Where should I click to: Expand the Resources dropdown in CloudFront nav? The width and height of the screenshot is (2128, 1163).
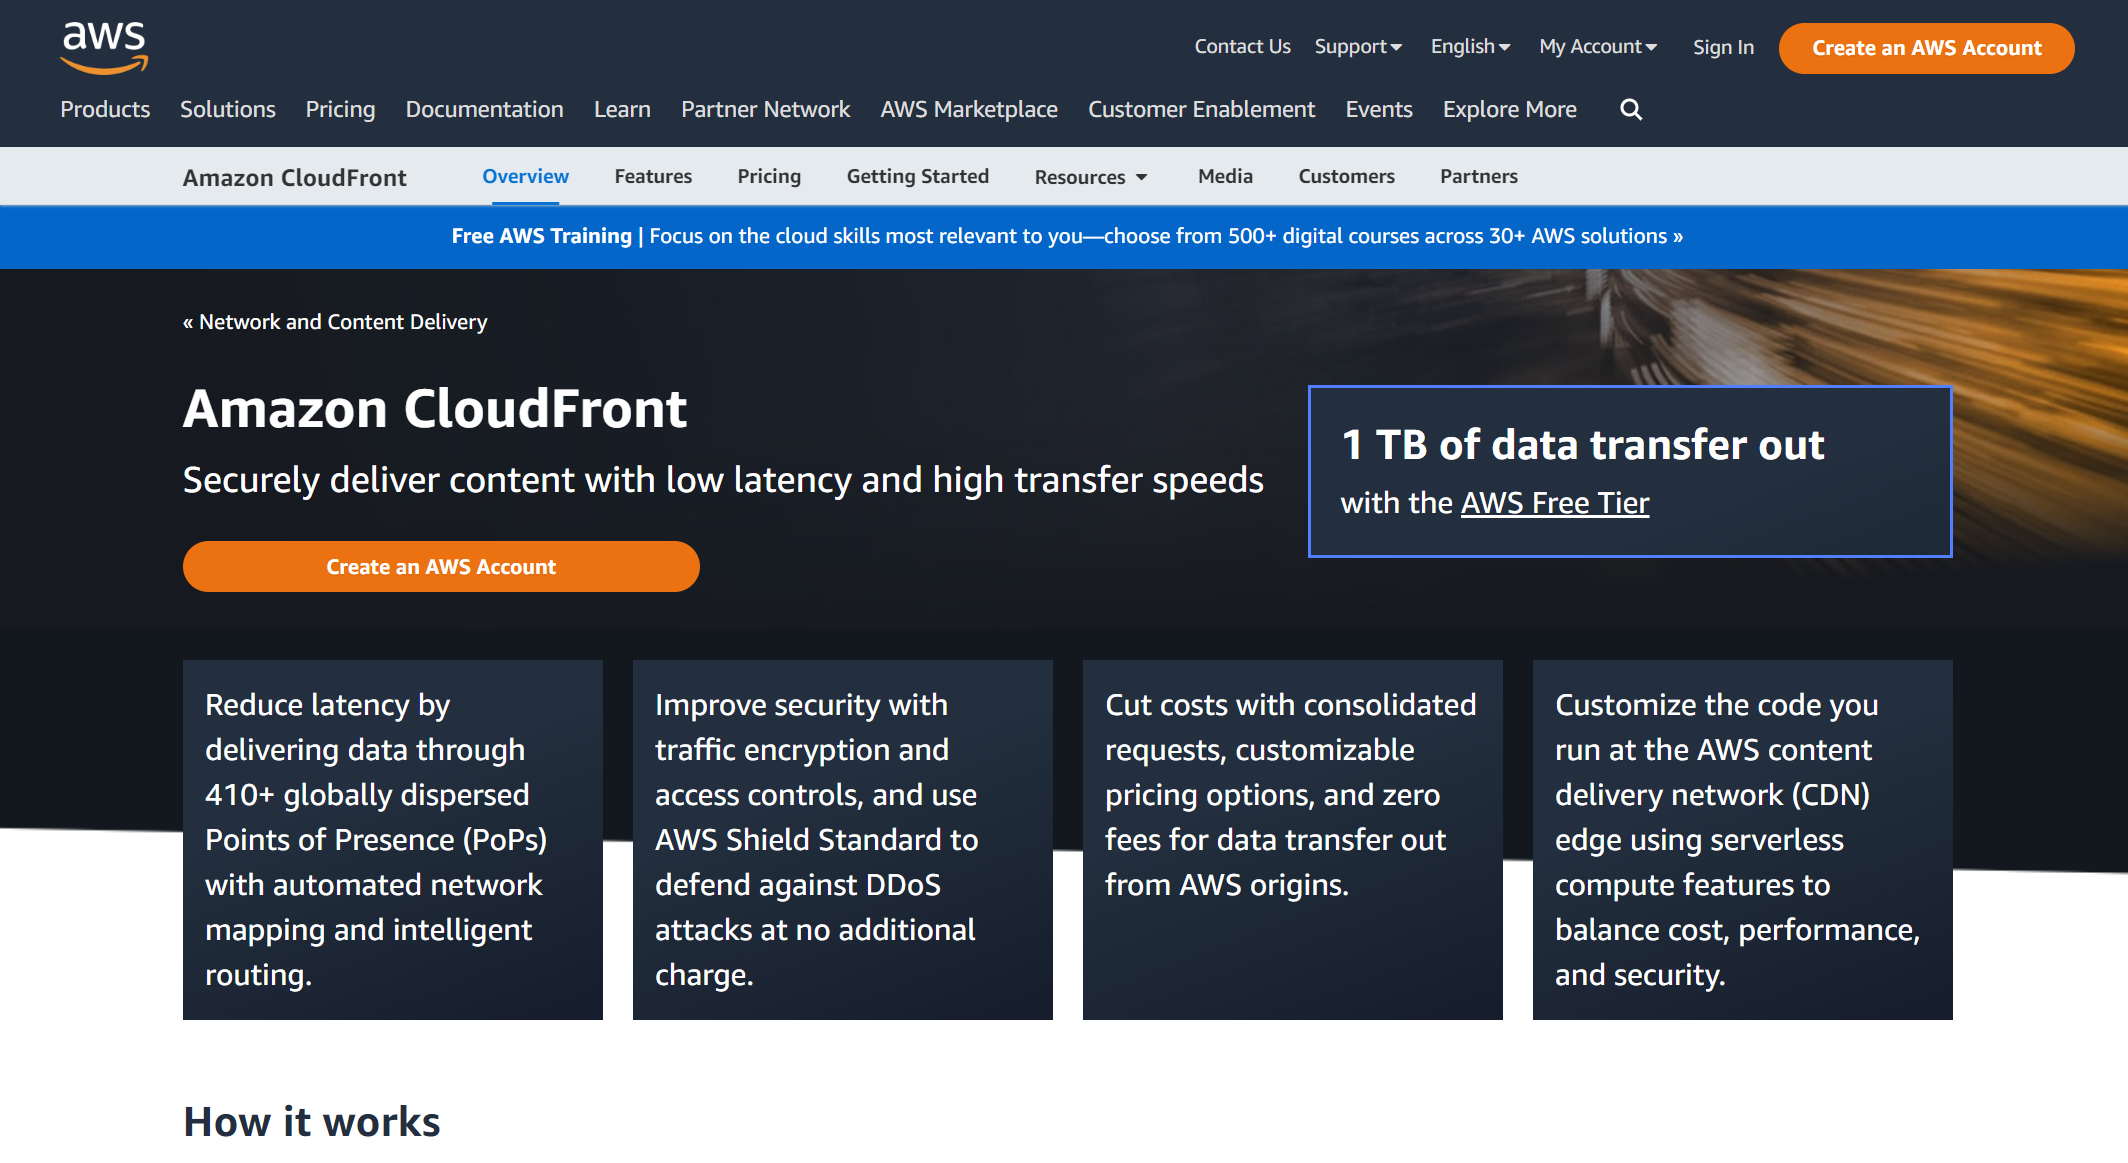[1091, 177]
